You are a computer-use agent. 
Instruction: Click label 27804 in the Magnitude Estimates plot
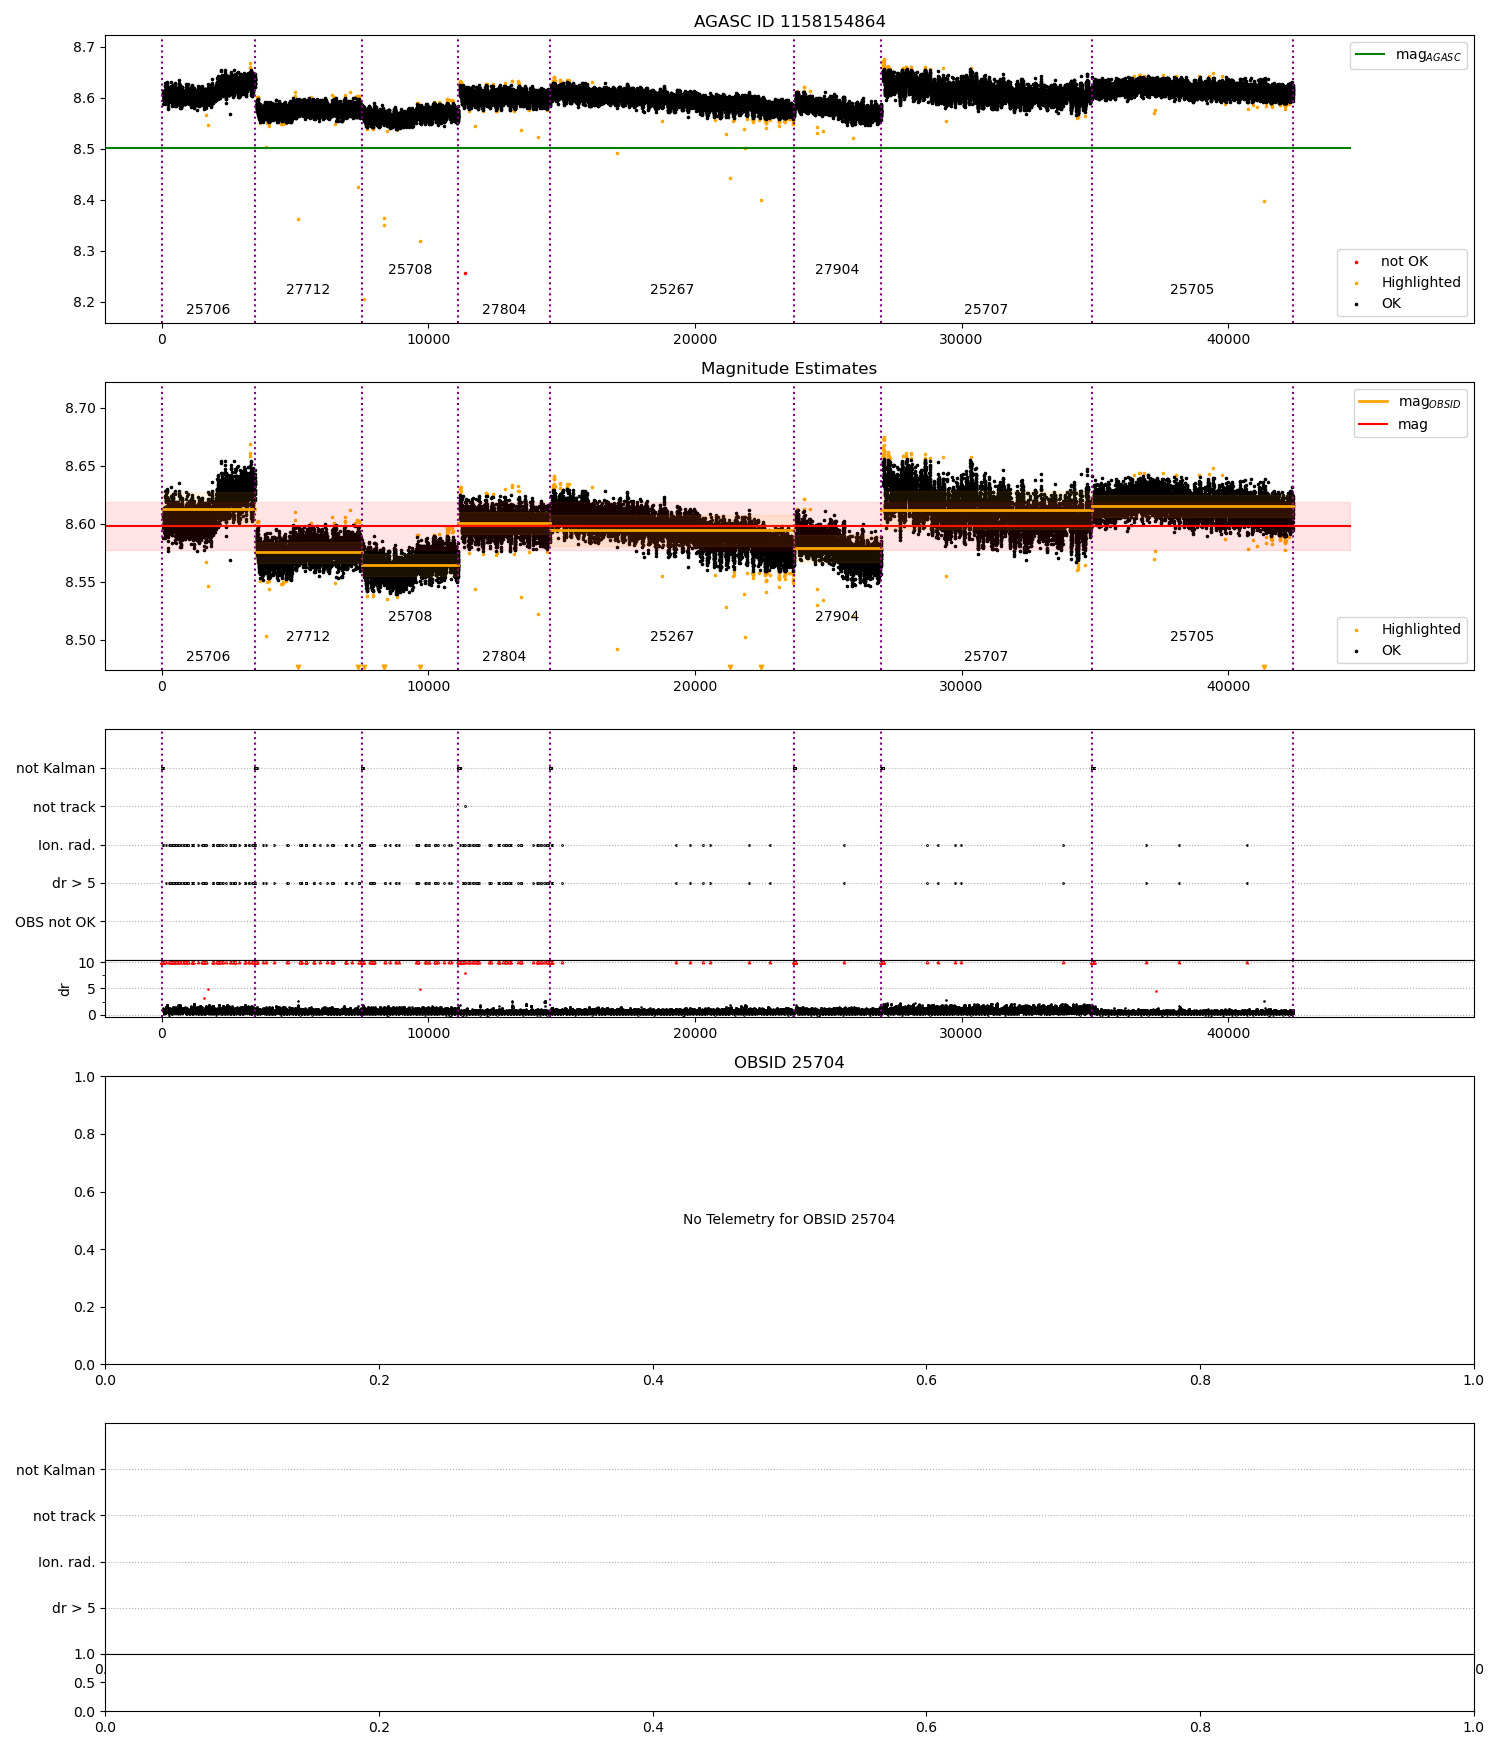point(504,657)
